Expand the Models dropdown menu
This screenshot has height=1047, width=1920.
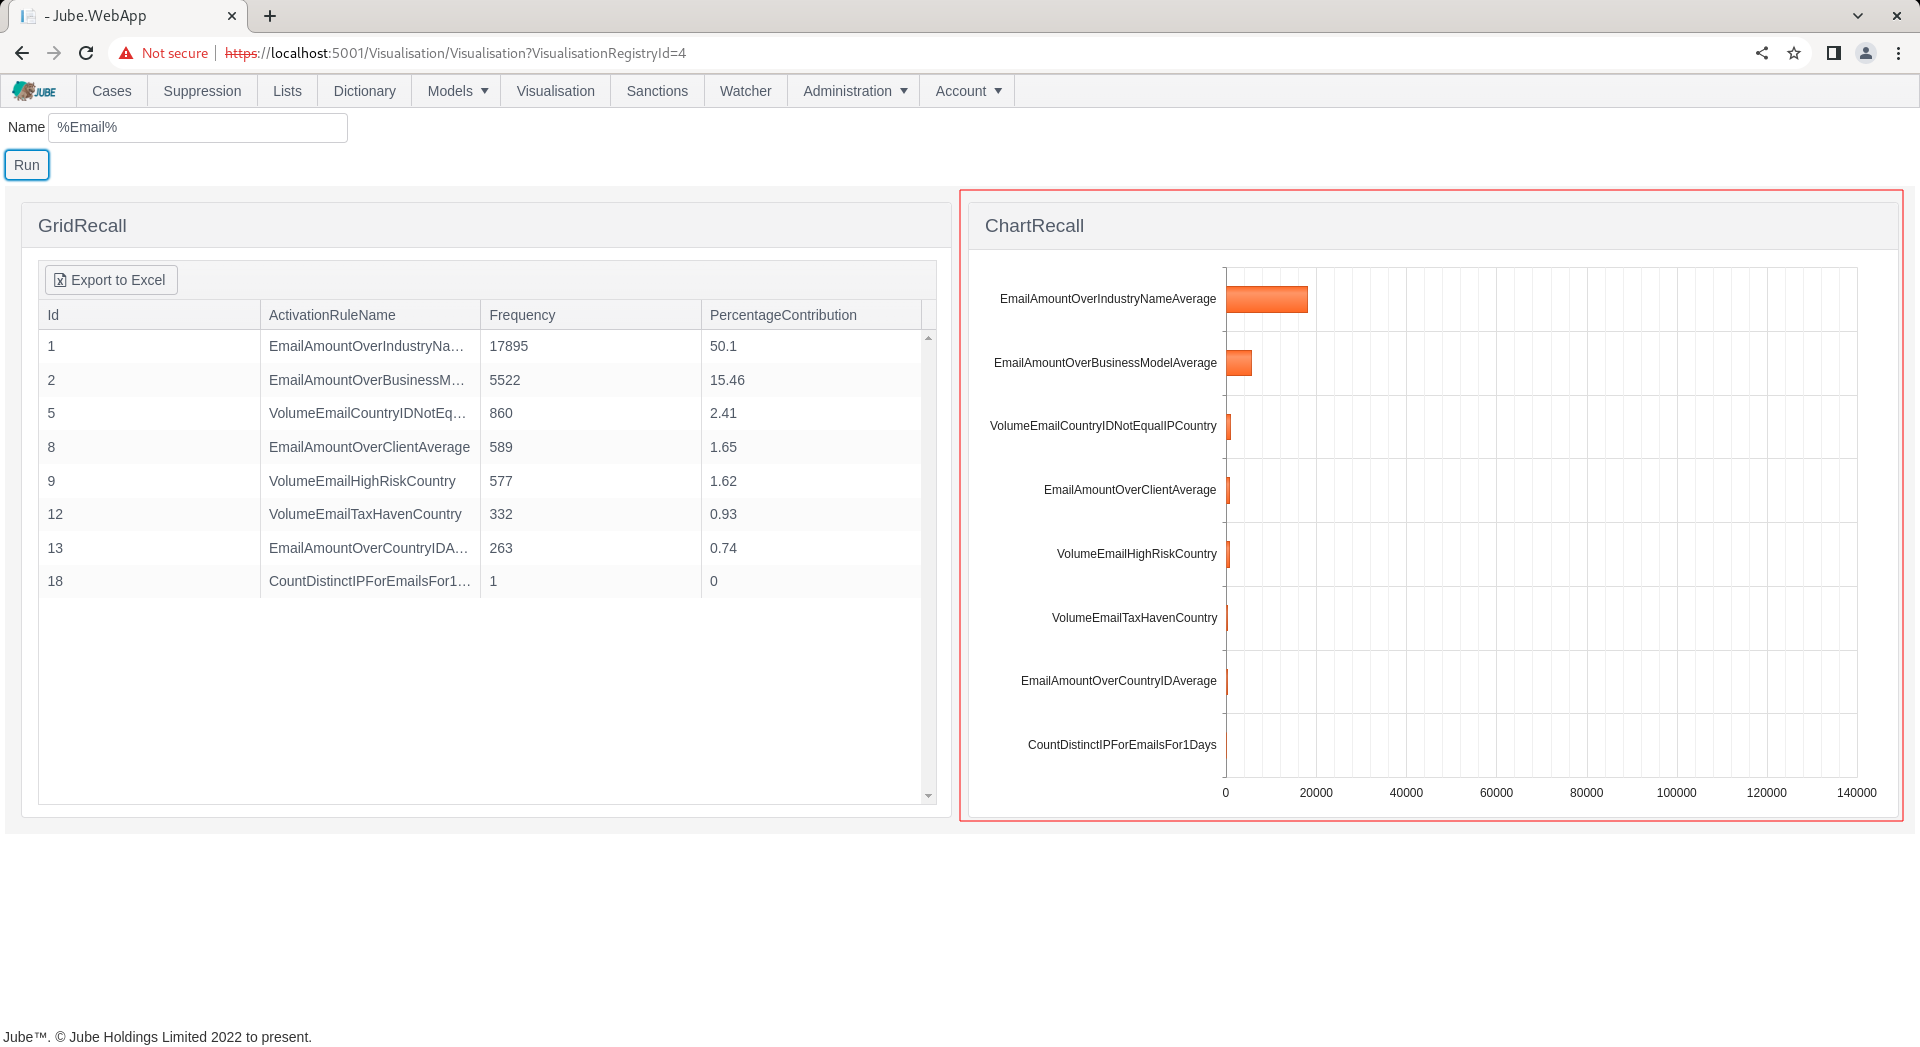[458, 91]
